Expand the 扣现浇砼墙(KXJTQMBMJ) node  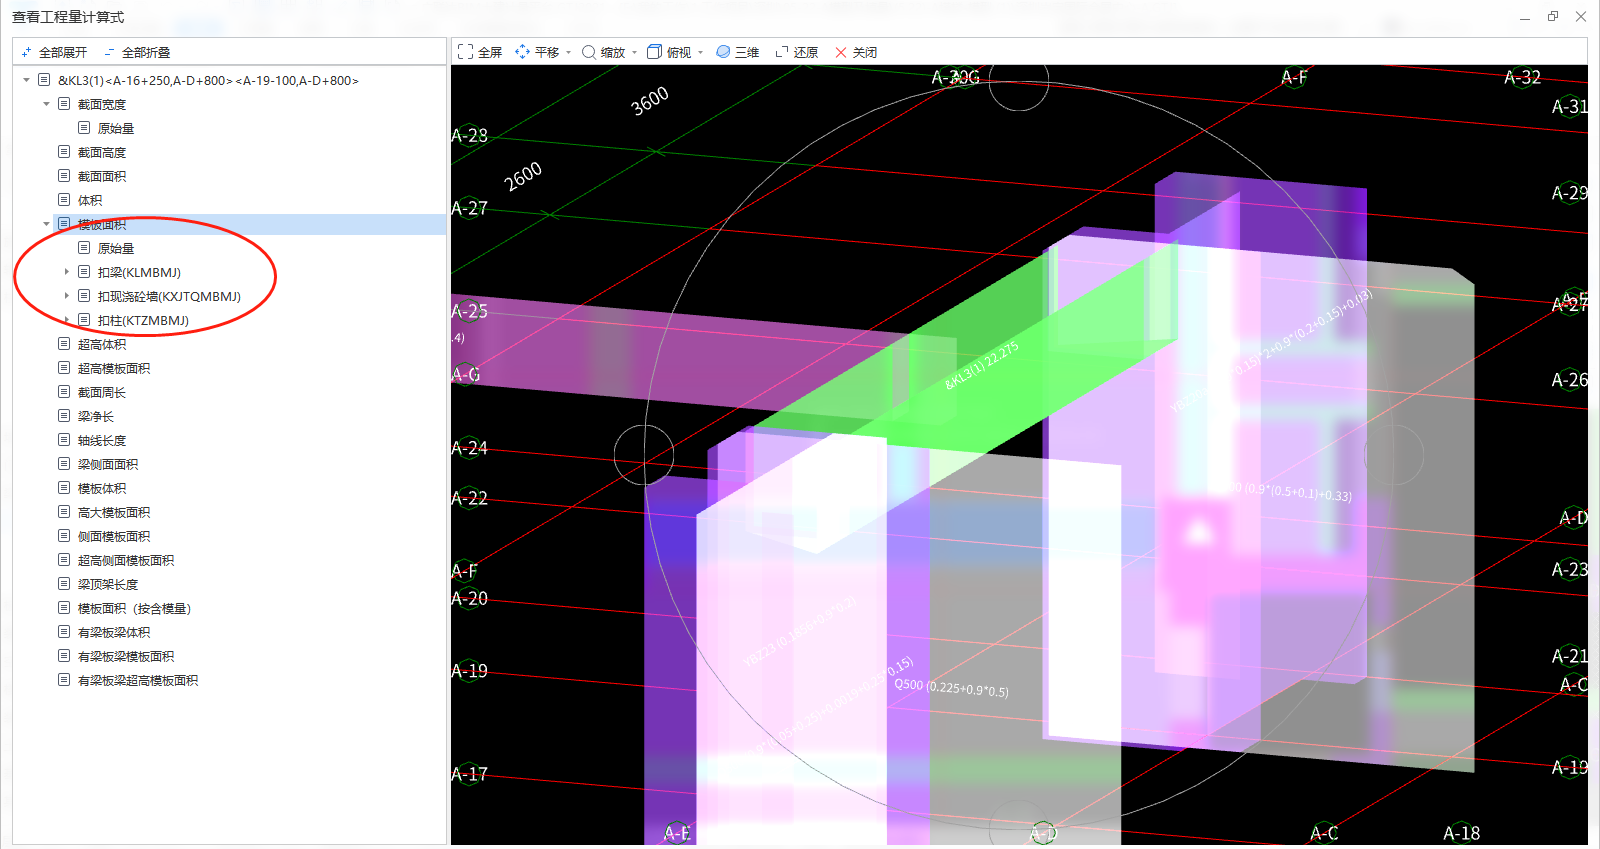[x=66, y=296]
